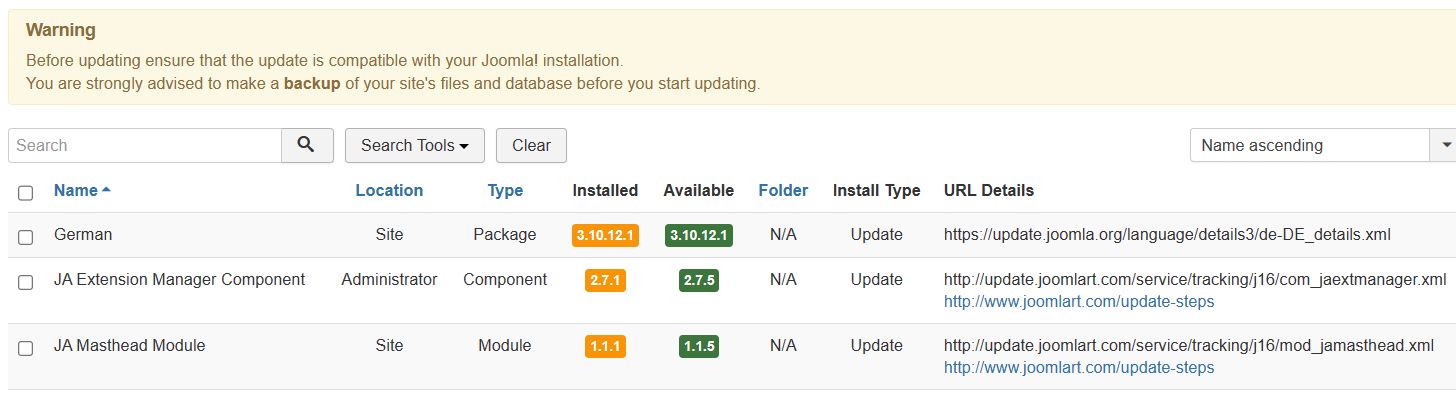Sort by the Folder column header
The height and width of the screenshot is (403, 1456).
pos(783,190)
